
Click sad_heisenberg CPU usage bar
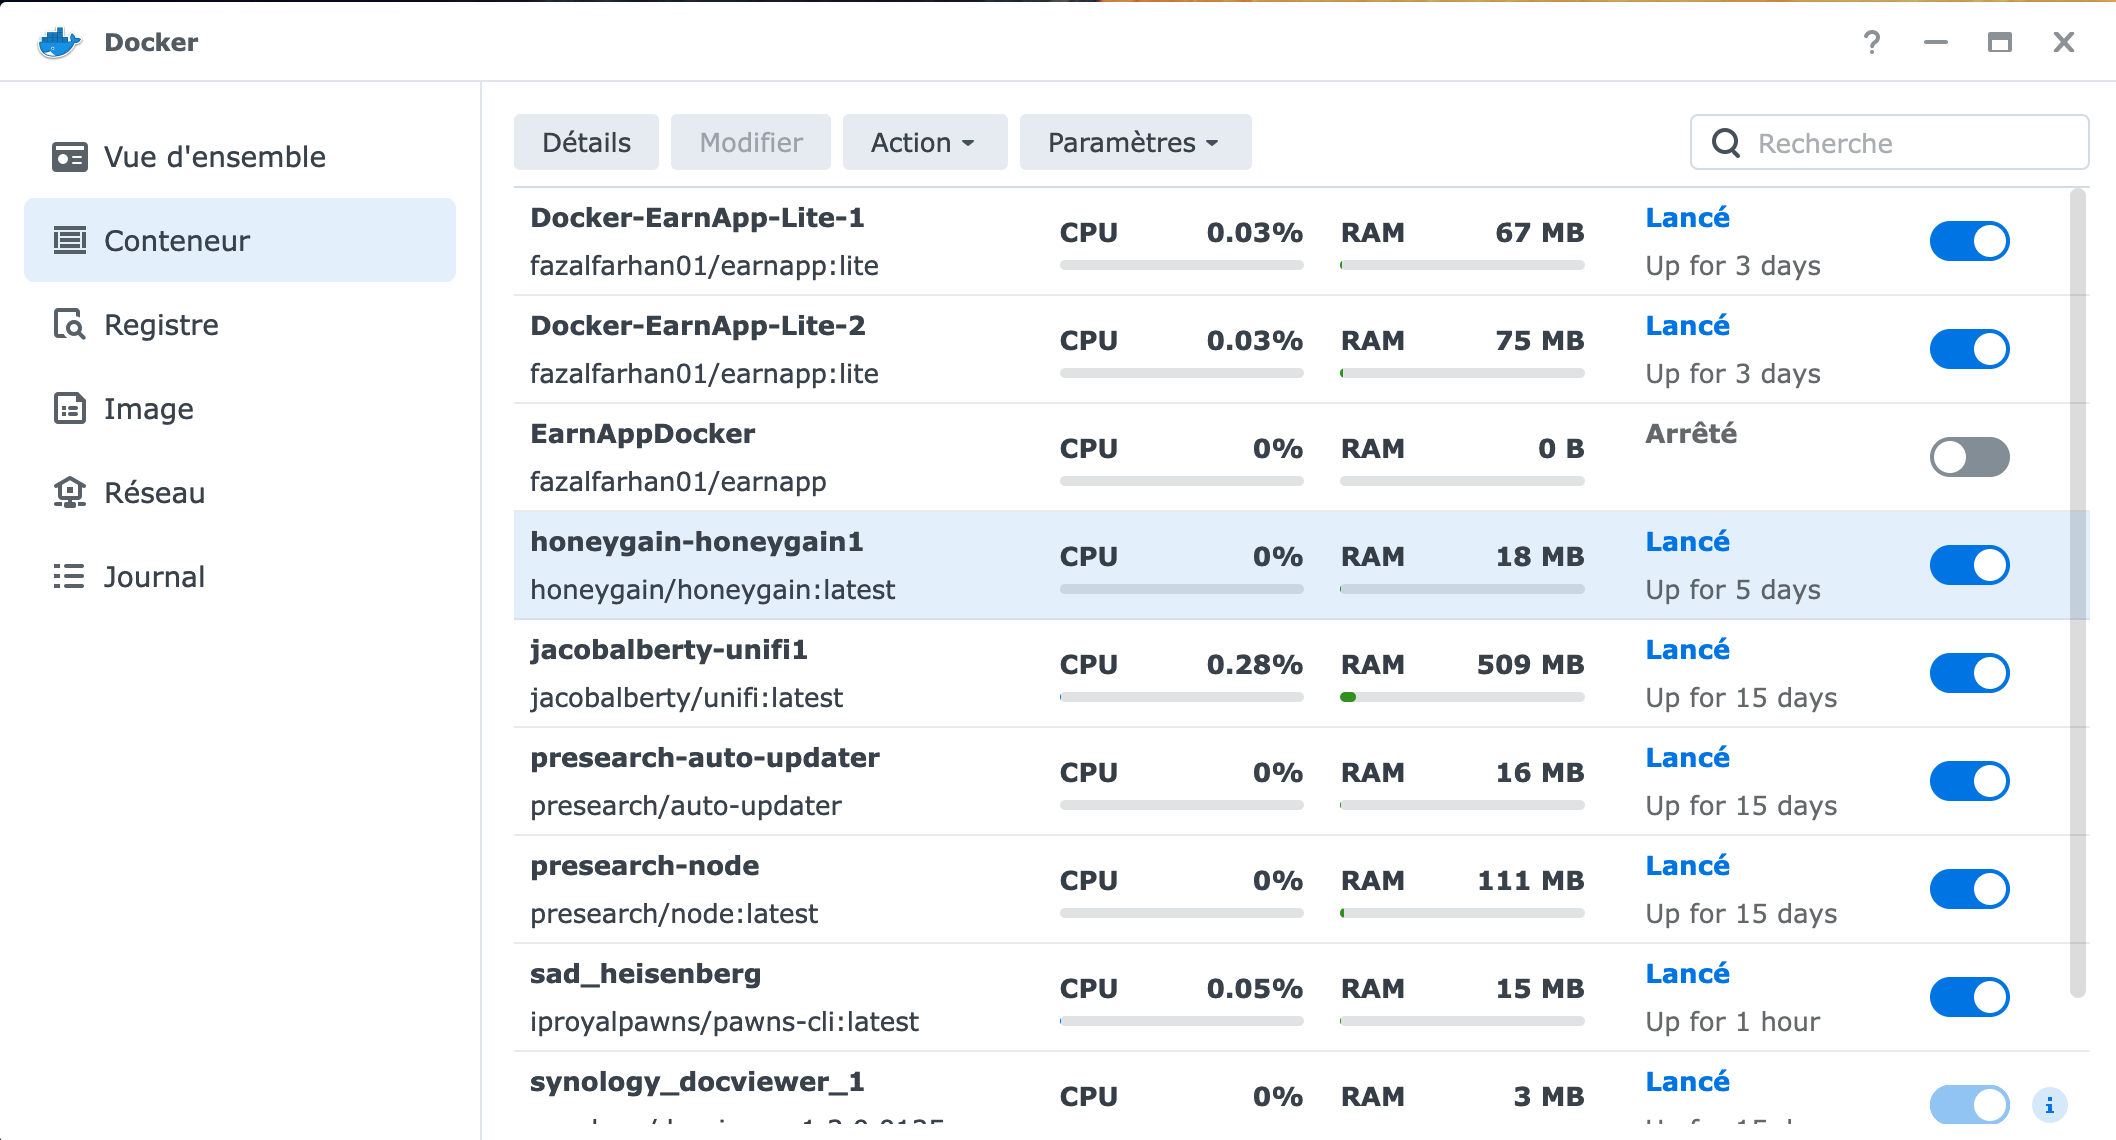tap(1181, 1021)
